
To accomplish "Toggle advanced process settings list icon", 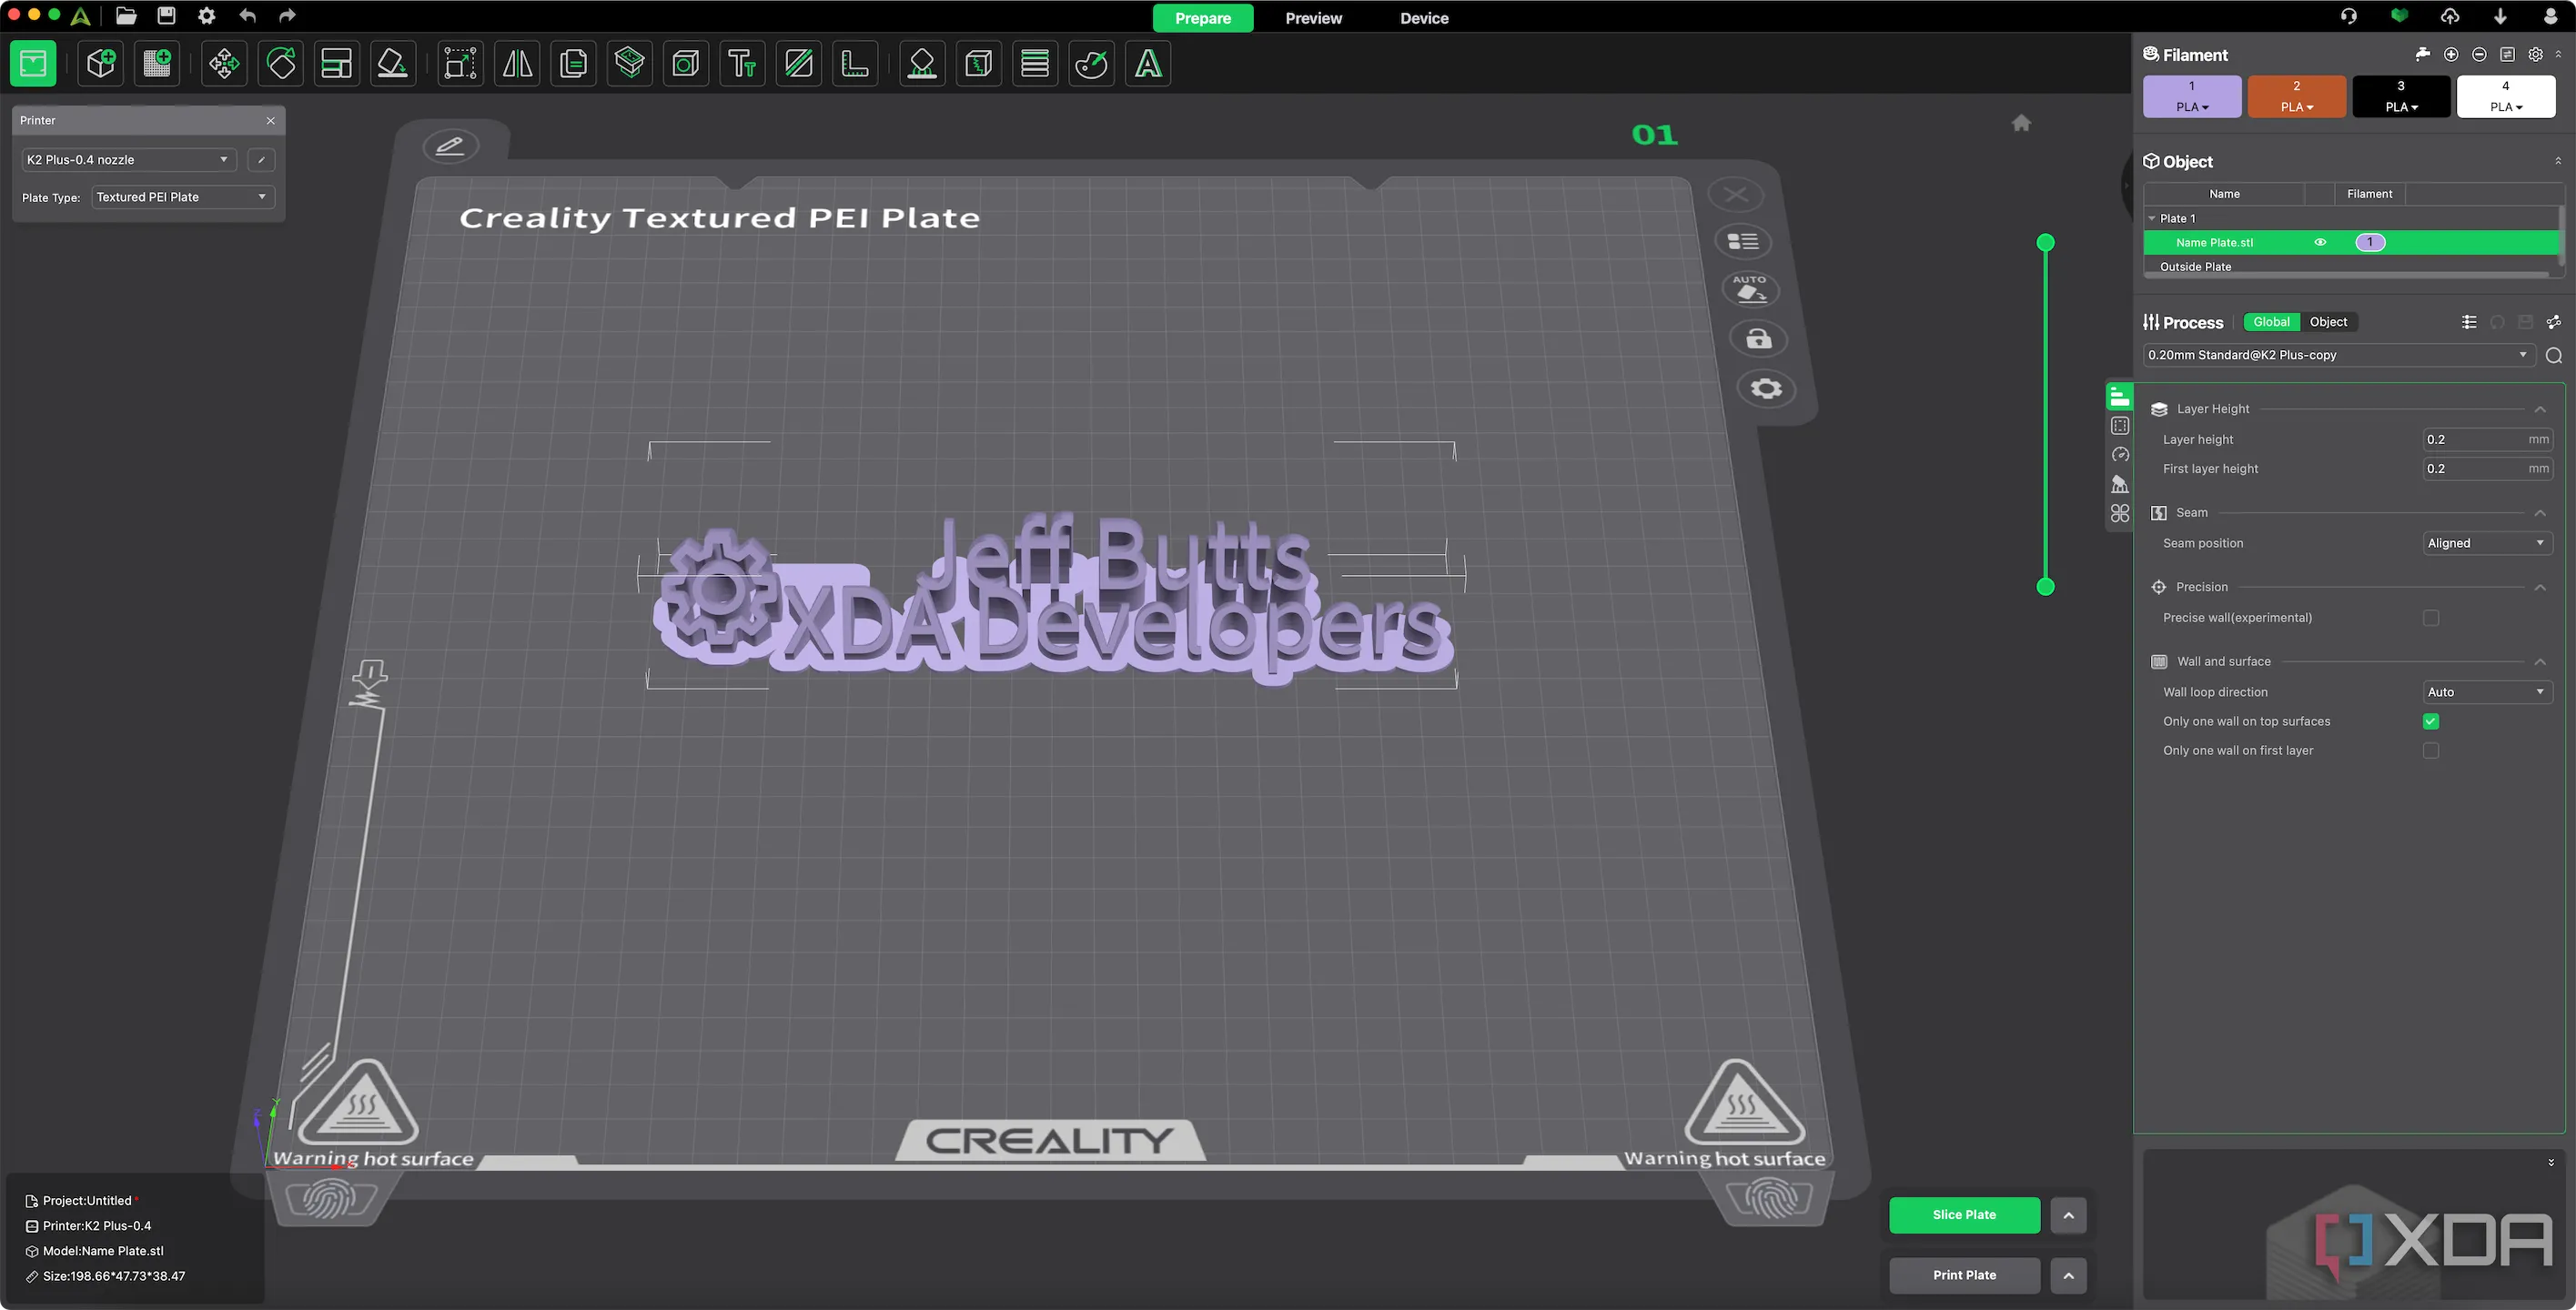I will tap(2469, 322).
